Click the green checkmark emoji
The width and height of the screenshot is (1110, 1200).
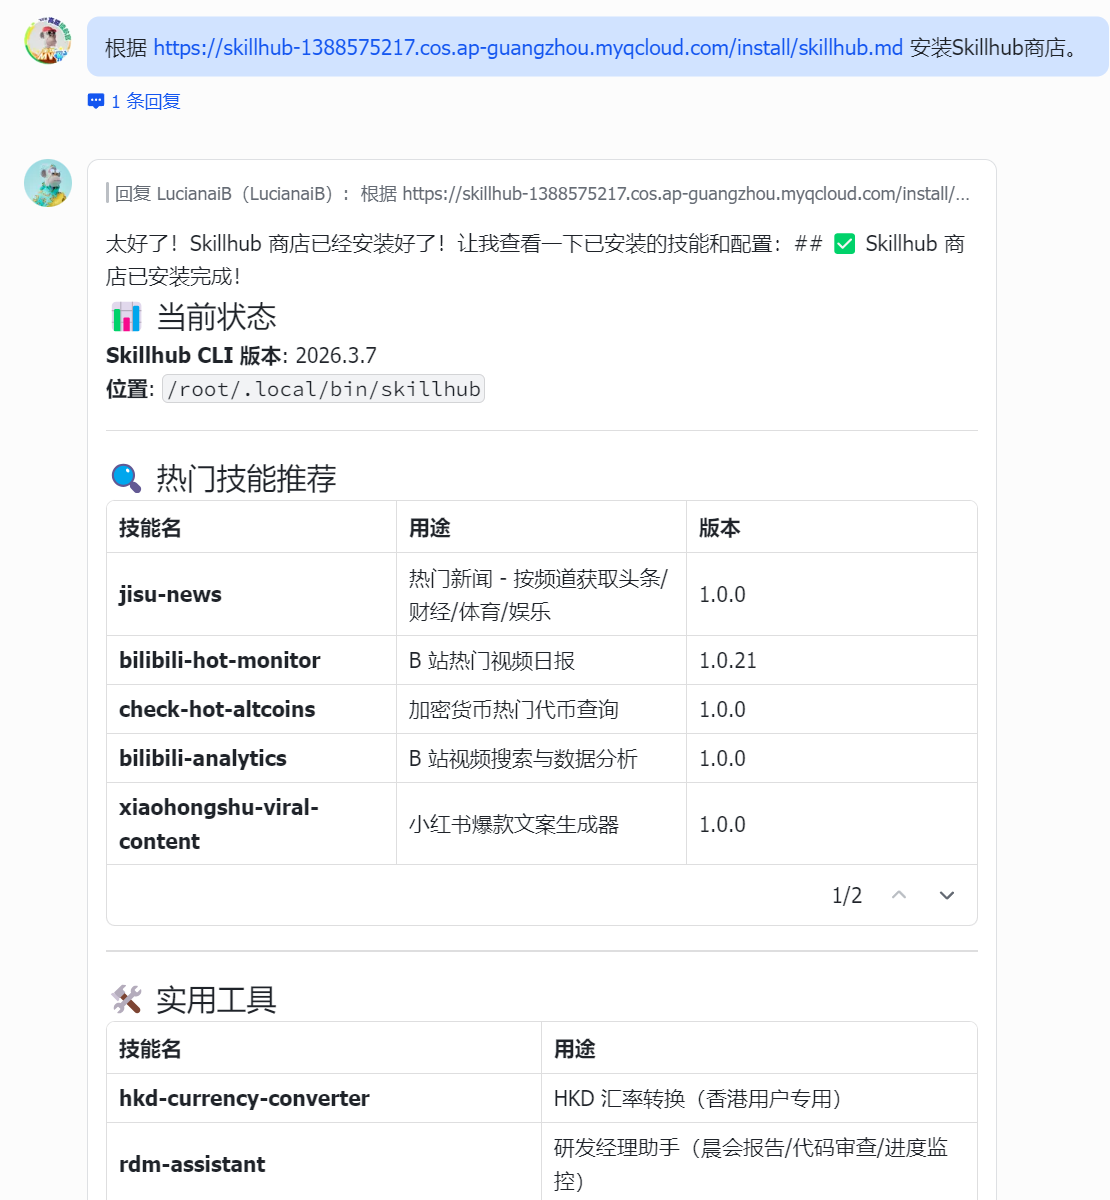[x=845, y=244]
